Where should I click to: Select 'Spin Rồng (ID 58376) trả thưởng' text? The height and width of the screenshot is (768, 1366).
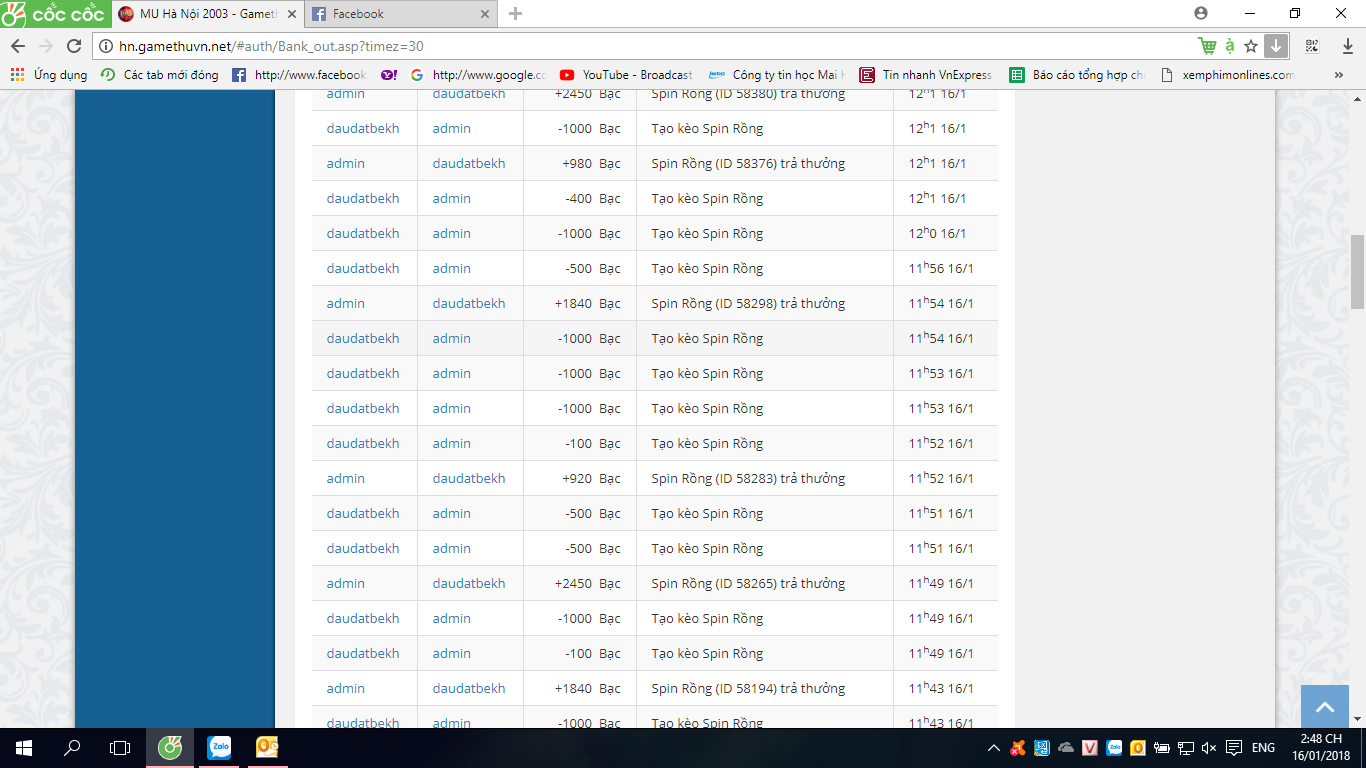[748, 163]
